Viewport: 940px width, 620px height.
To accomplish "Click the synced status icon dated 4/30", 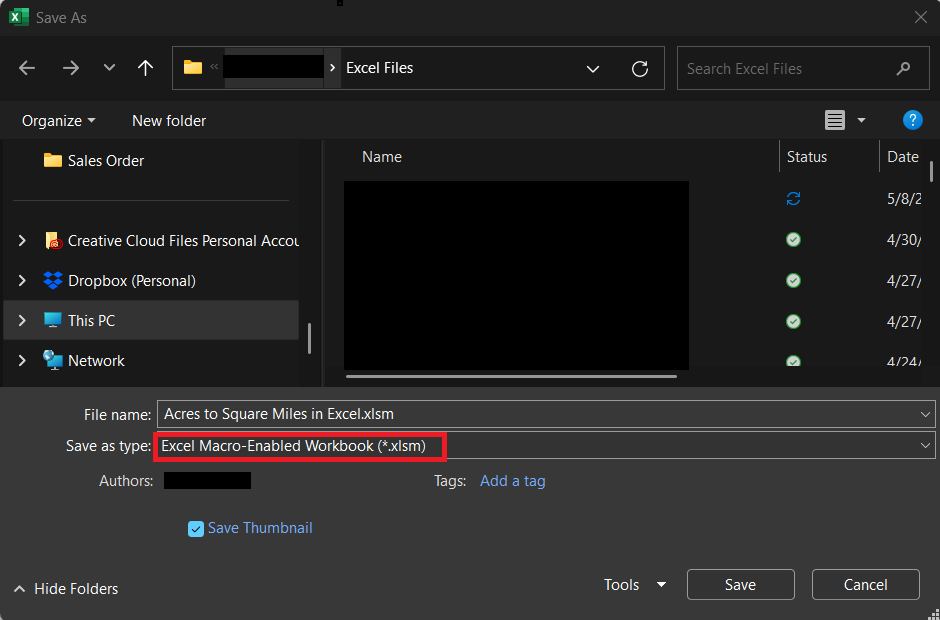I will pos(793,240).
